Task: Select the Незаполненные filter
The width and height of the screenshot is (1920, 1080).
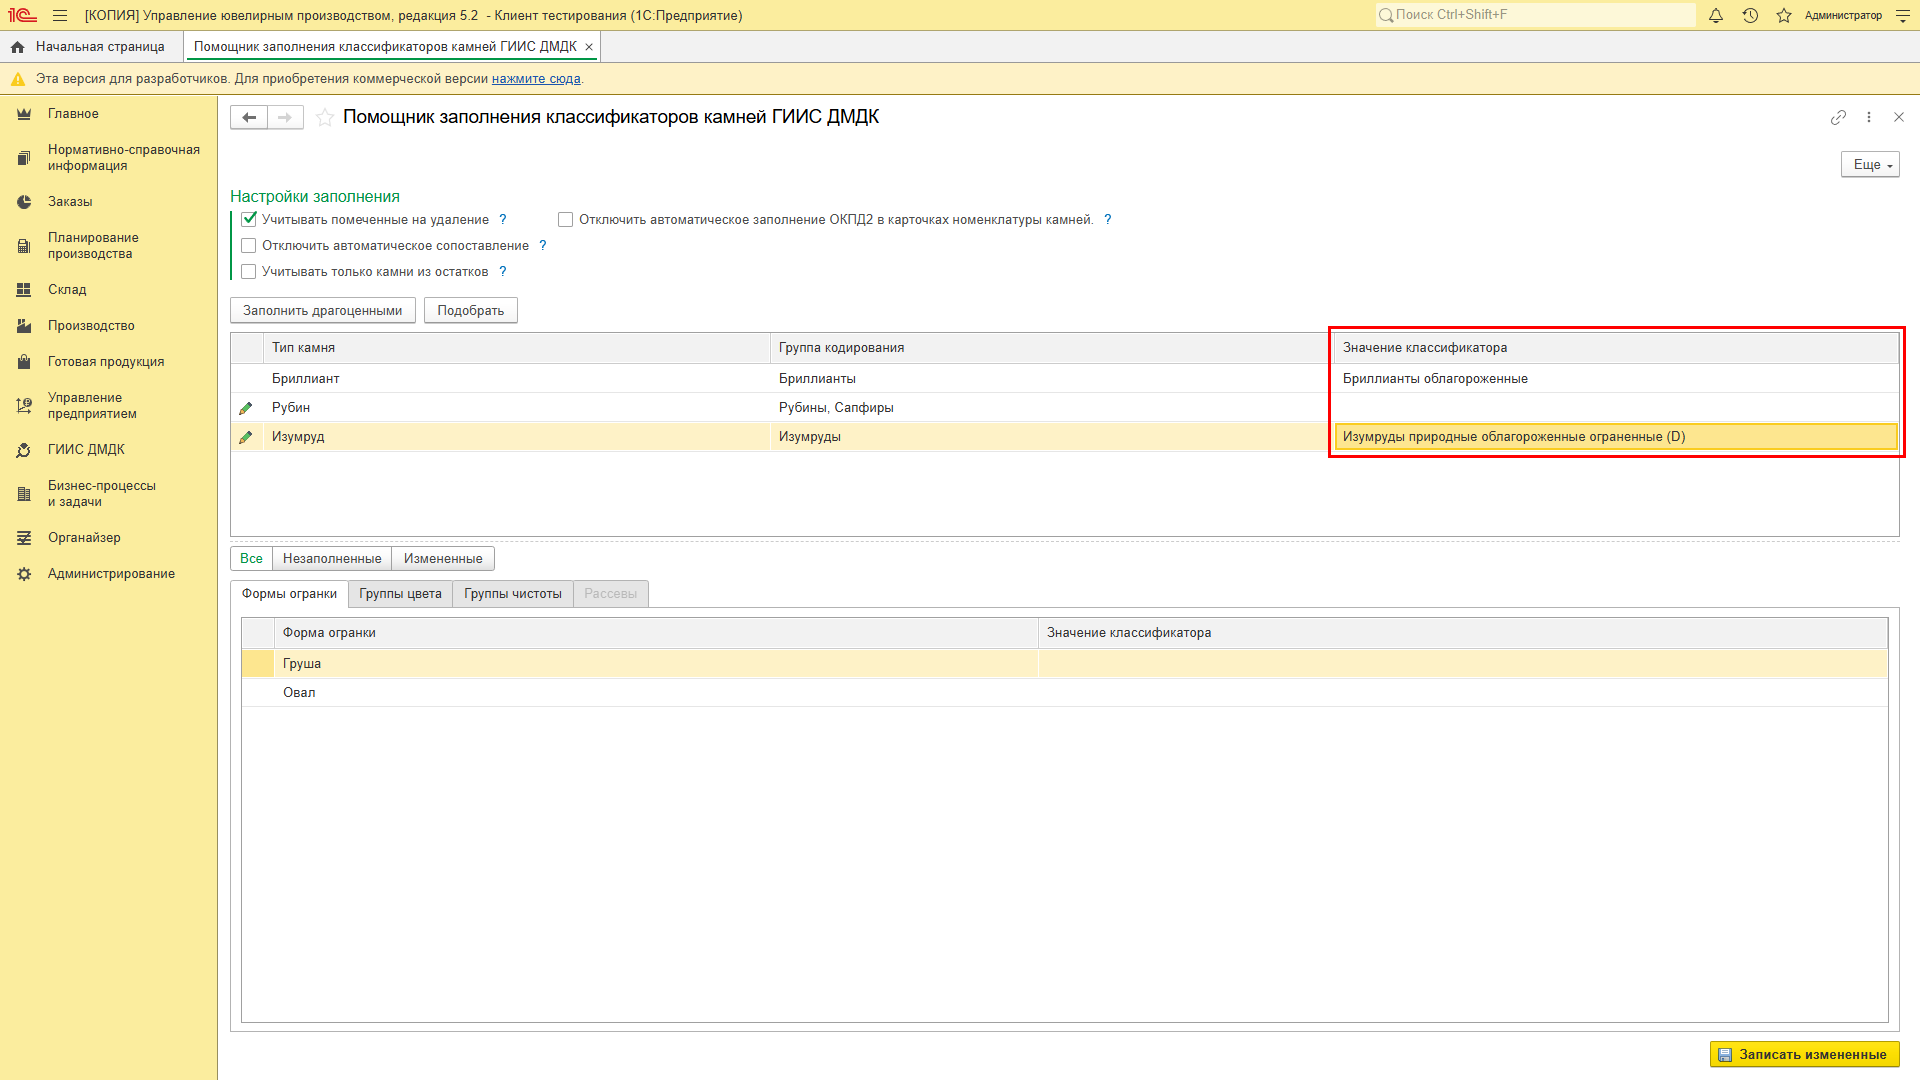Action: (332, 559)
